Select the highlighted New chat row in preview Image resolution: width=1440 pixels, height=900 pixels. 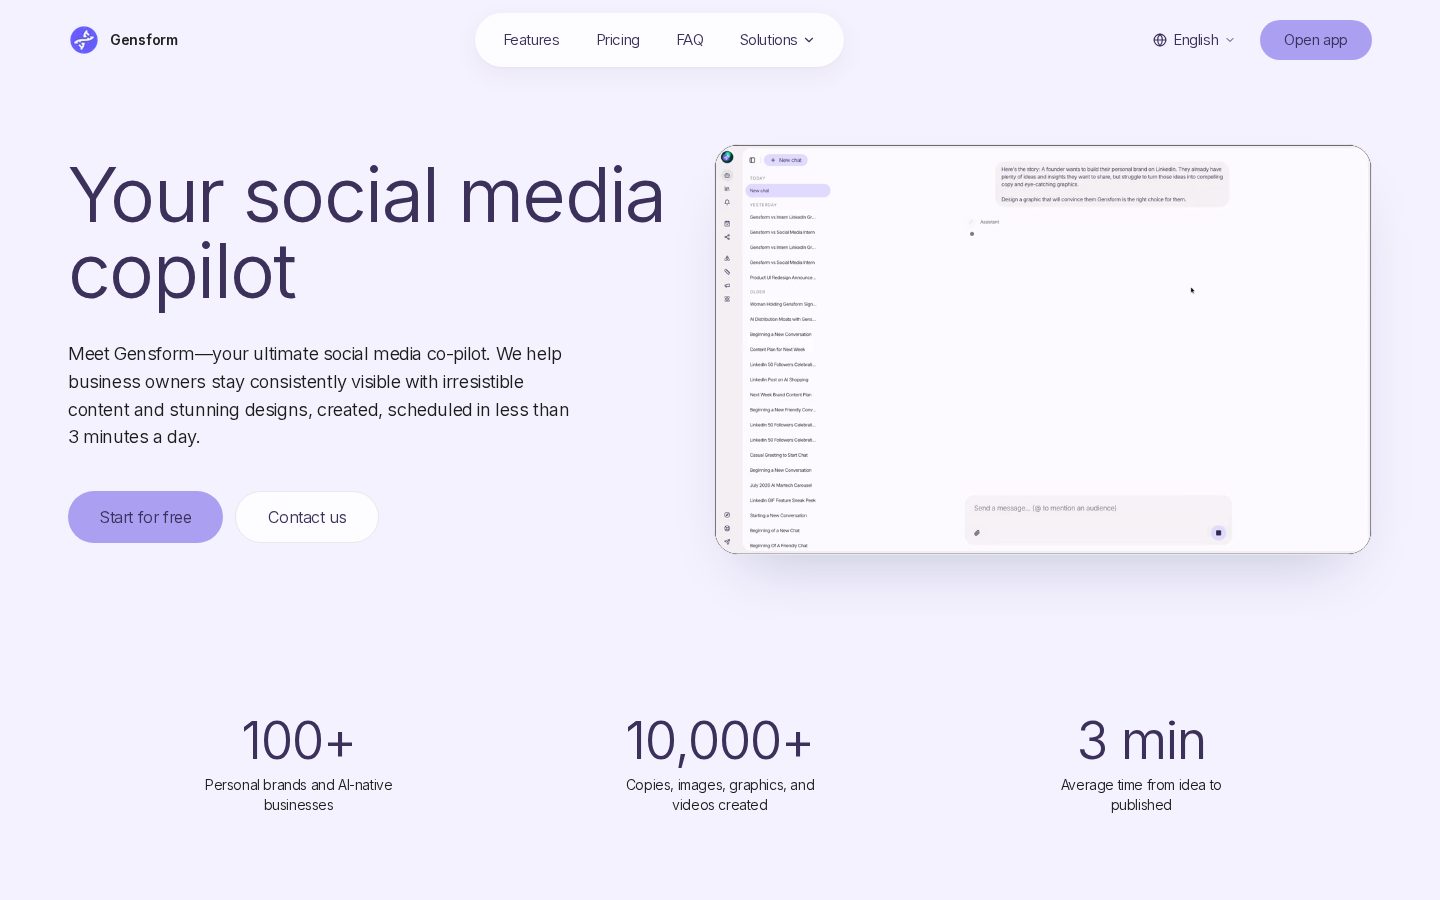click(788, 190)
